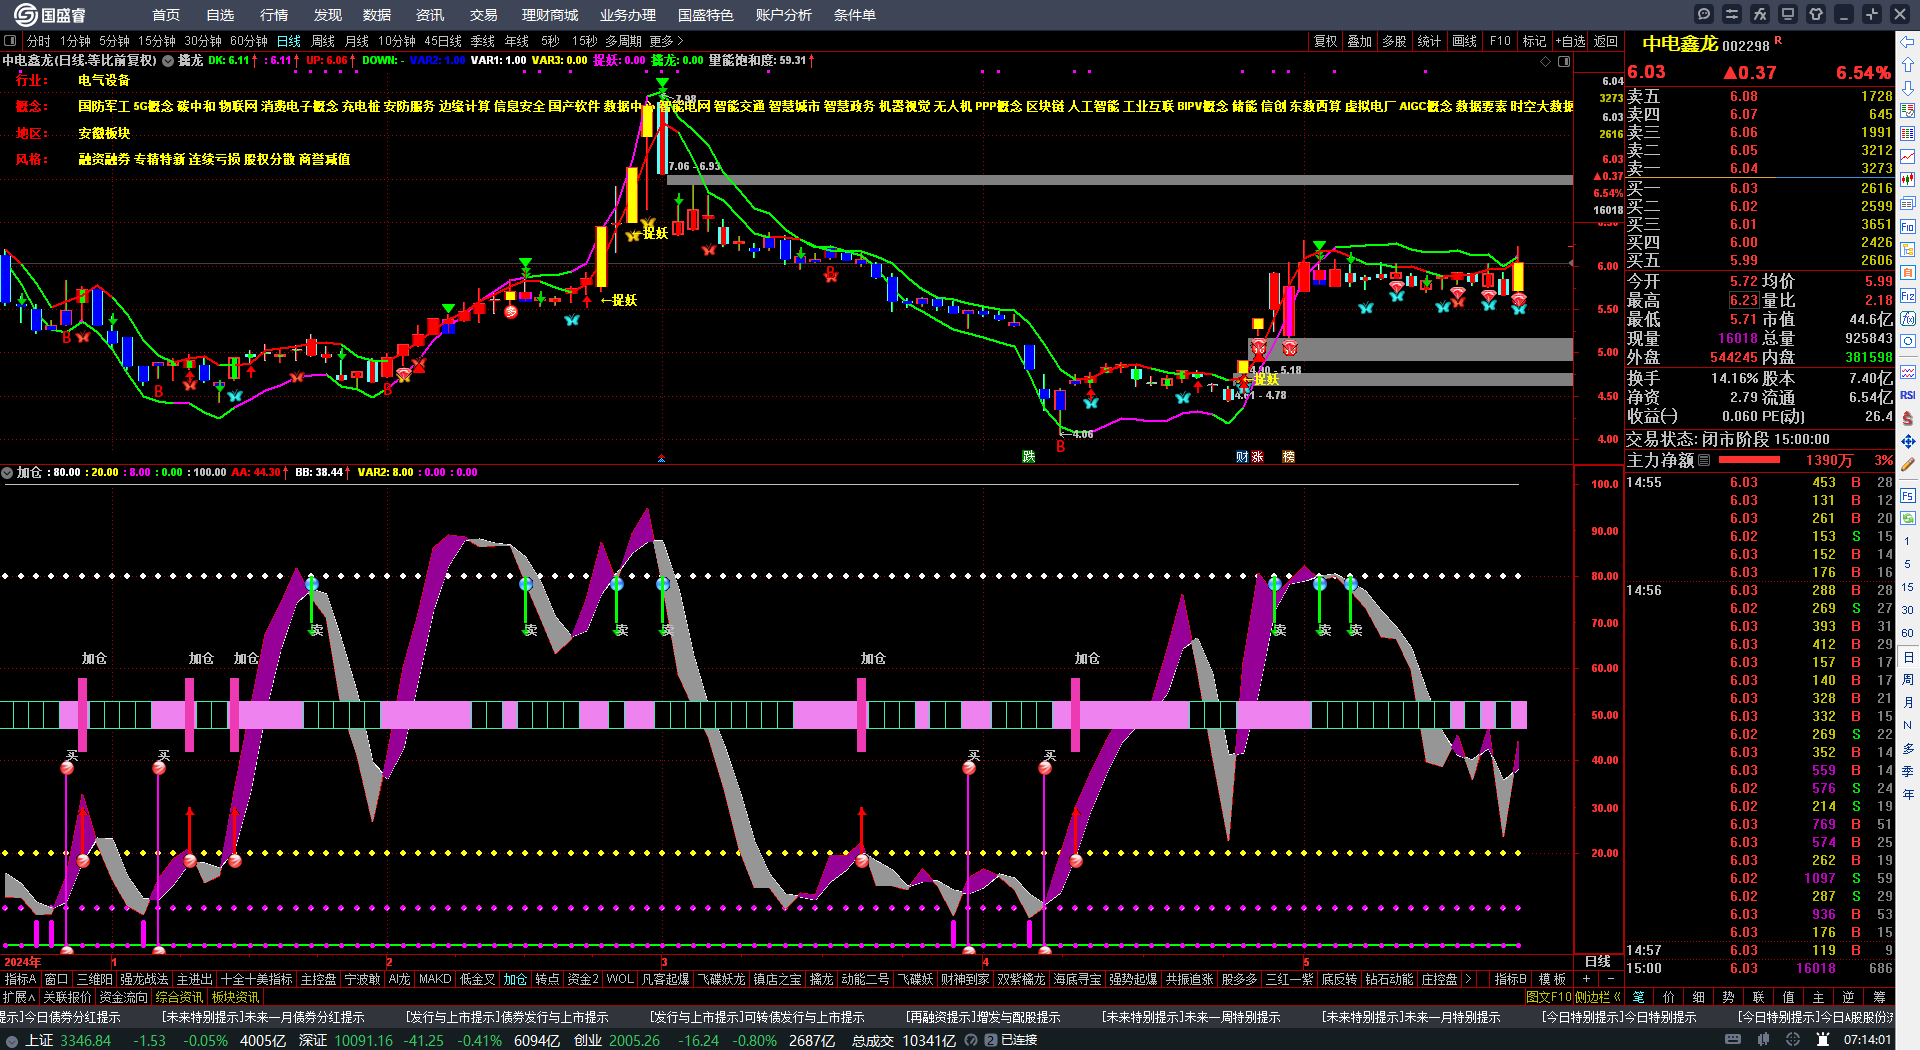Click the stock name 中电鑫龙 header
1920x1050 pixels.
click(x=1680, y=44)
